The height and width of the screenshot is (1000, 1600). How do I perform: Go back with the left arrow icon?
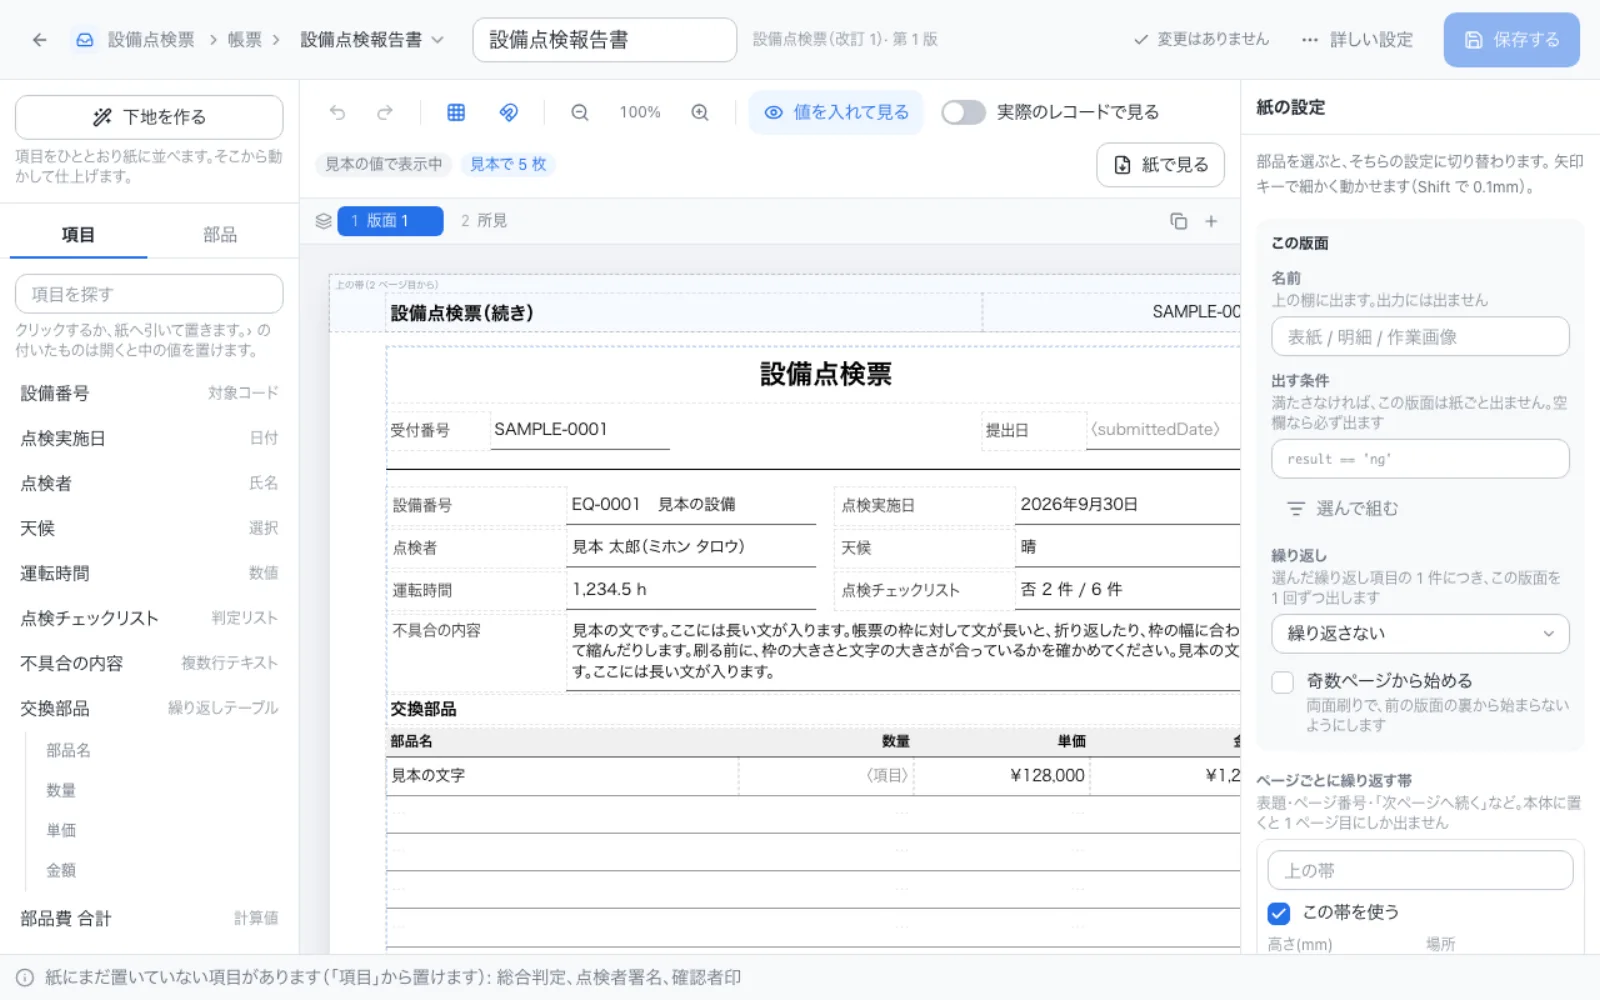click(39, 40)
